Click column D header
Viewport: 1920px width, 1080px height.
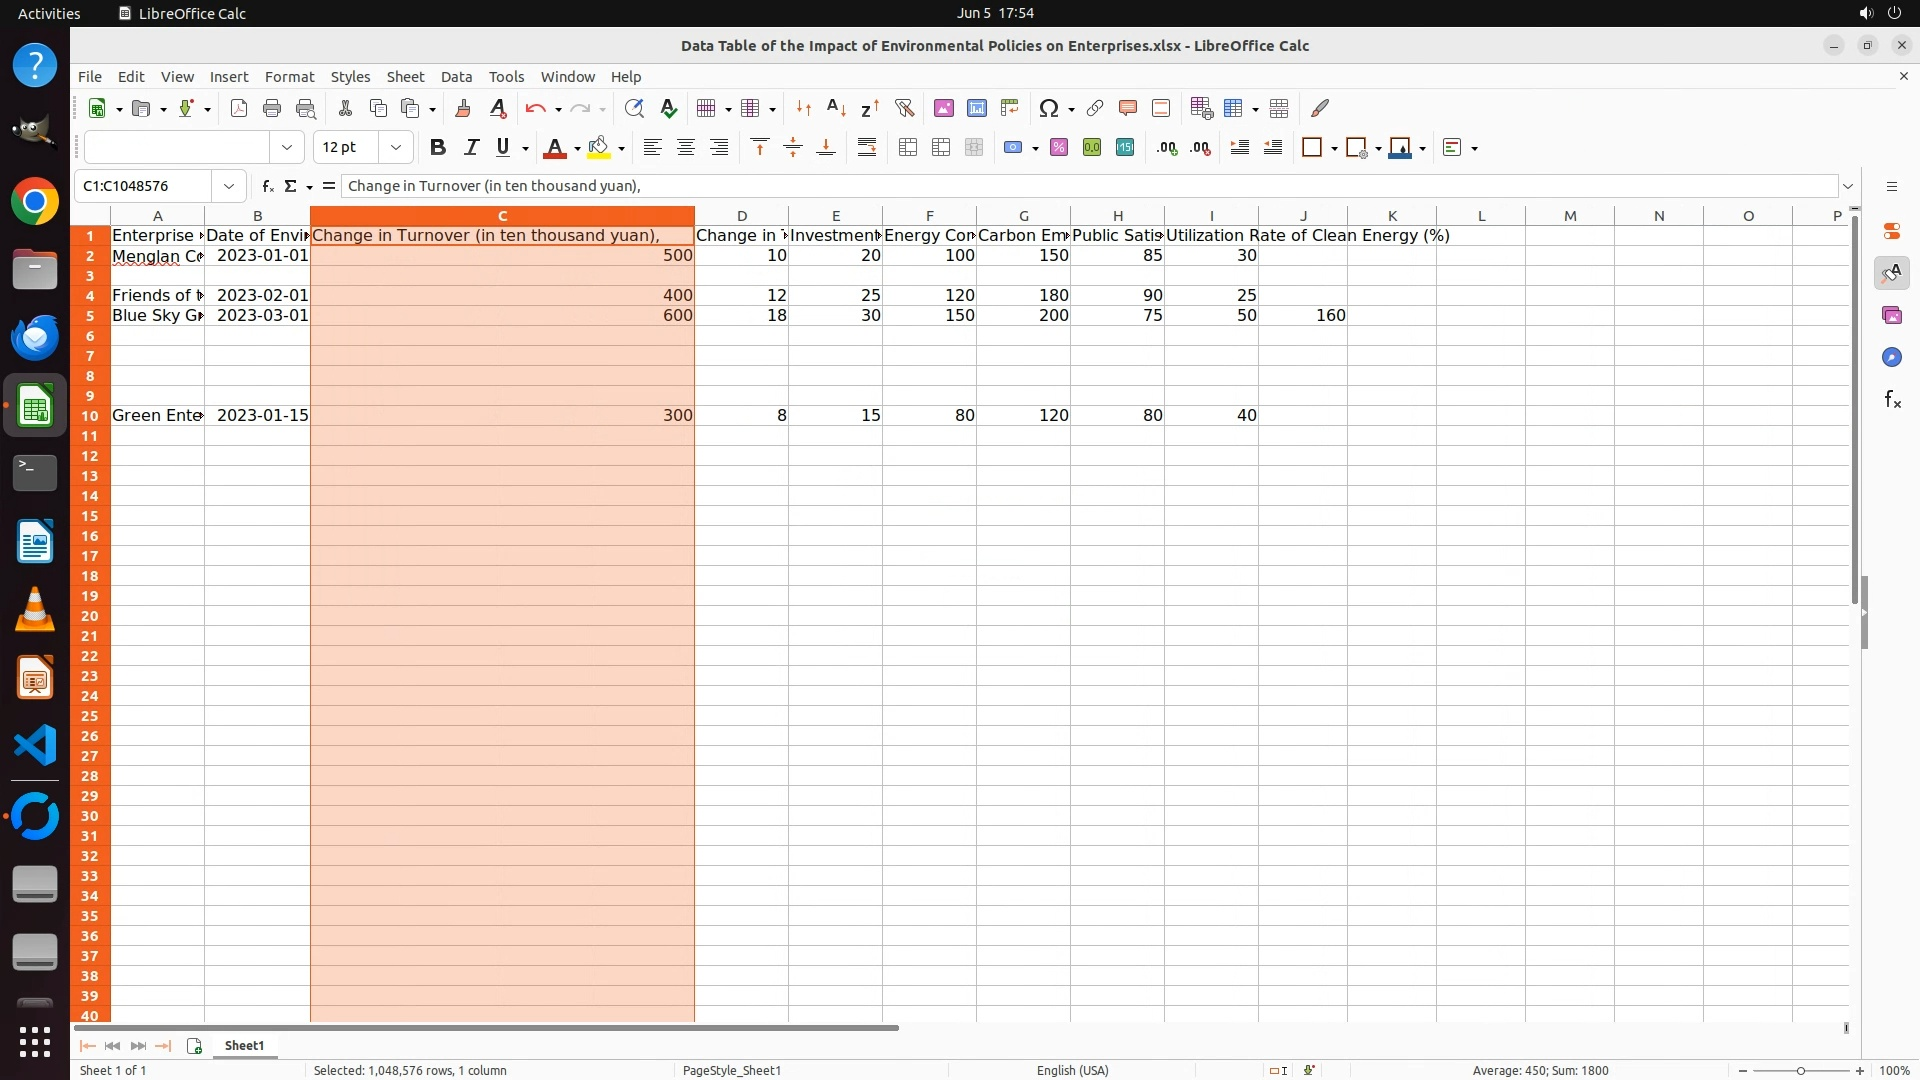click(x=741, y=216)
